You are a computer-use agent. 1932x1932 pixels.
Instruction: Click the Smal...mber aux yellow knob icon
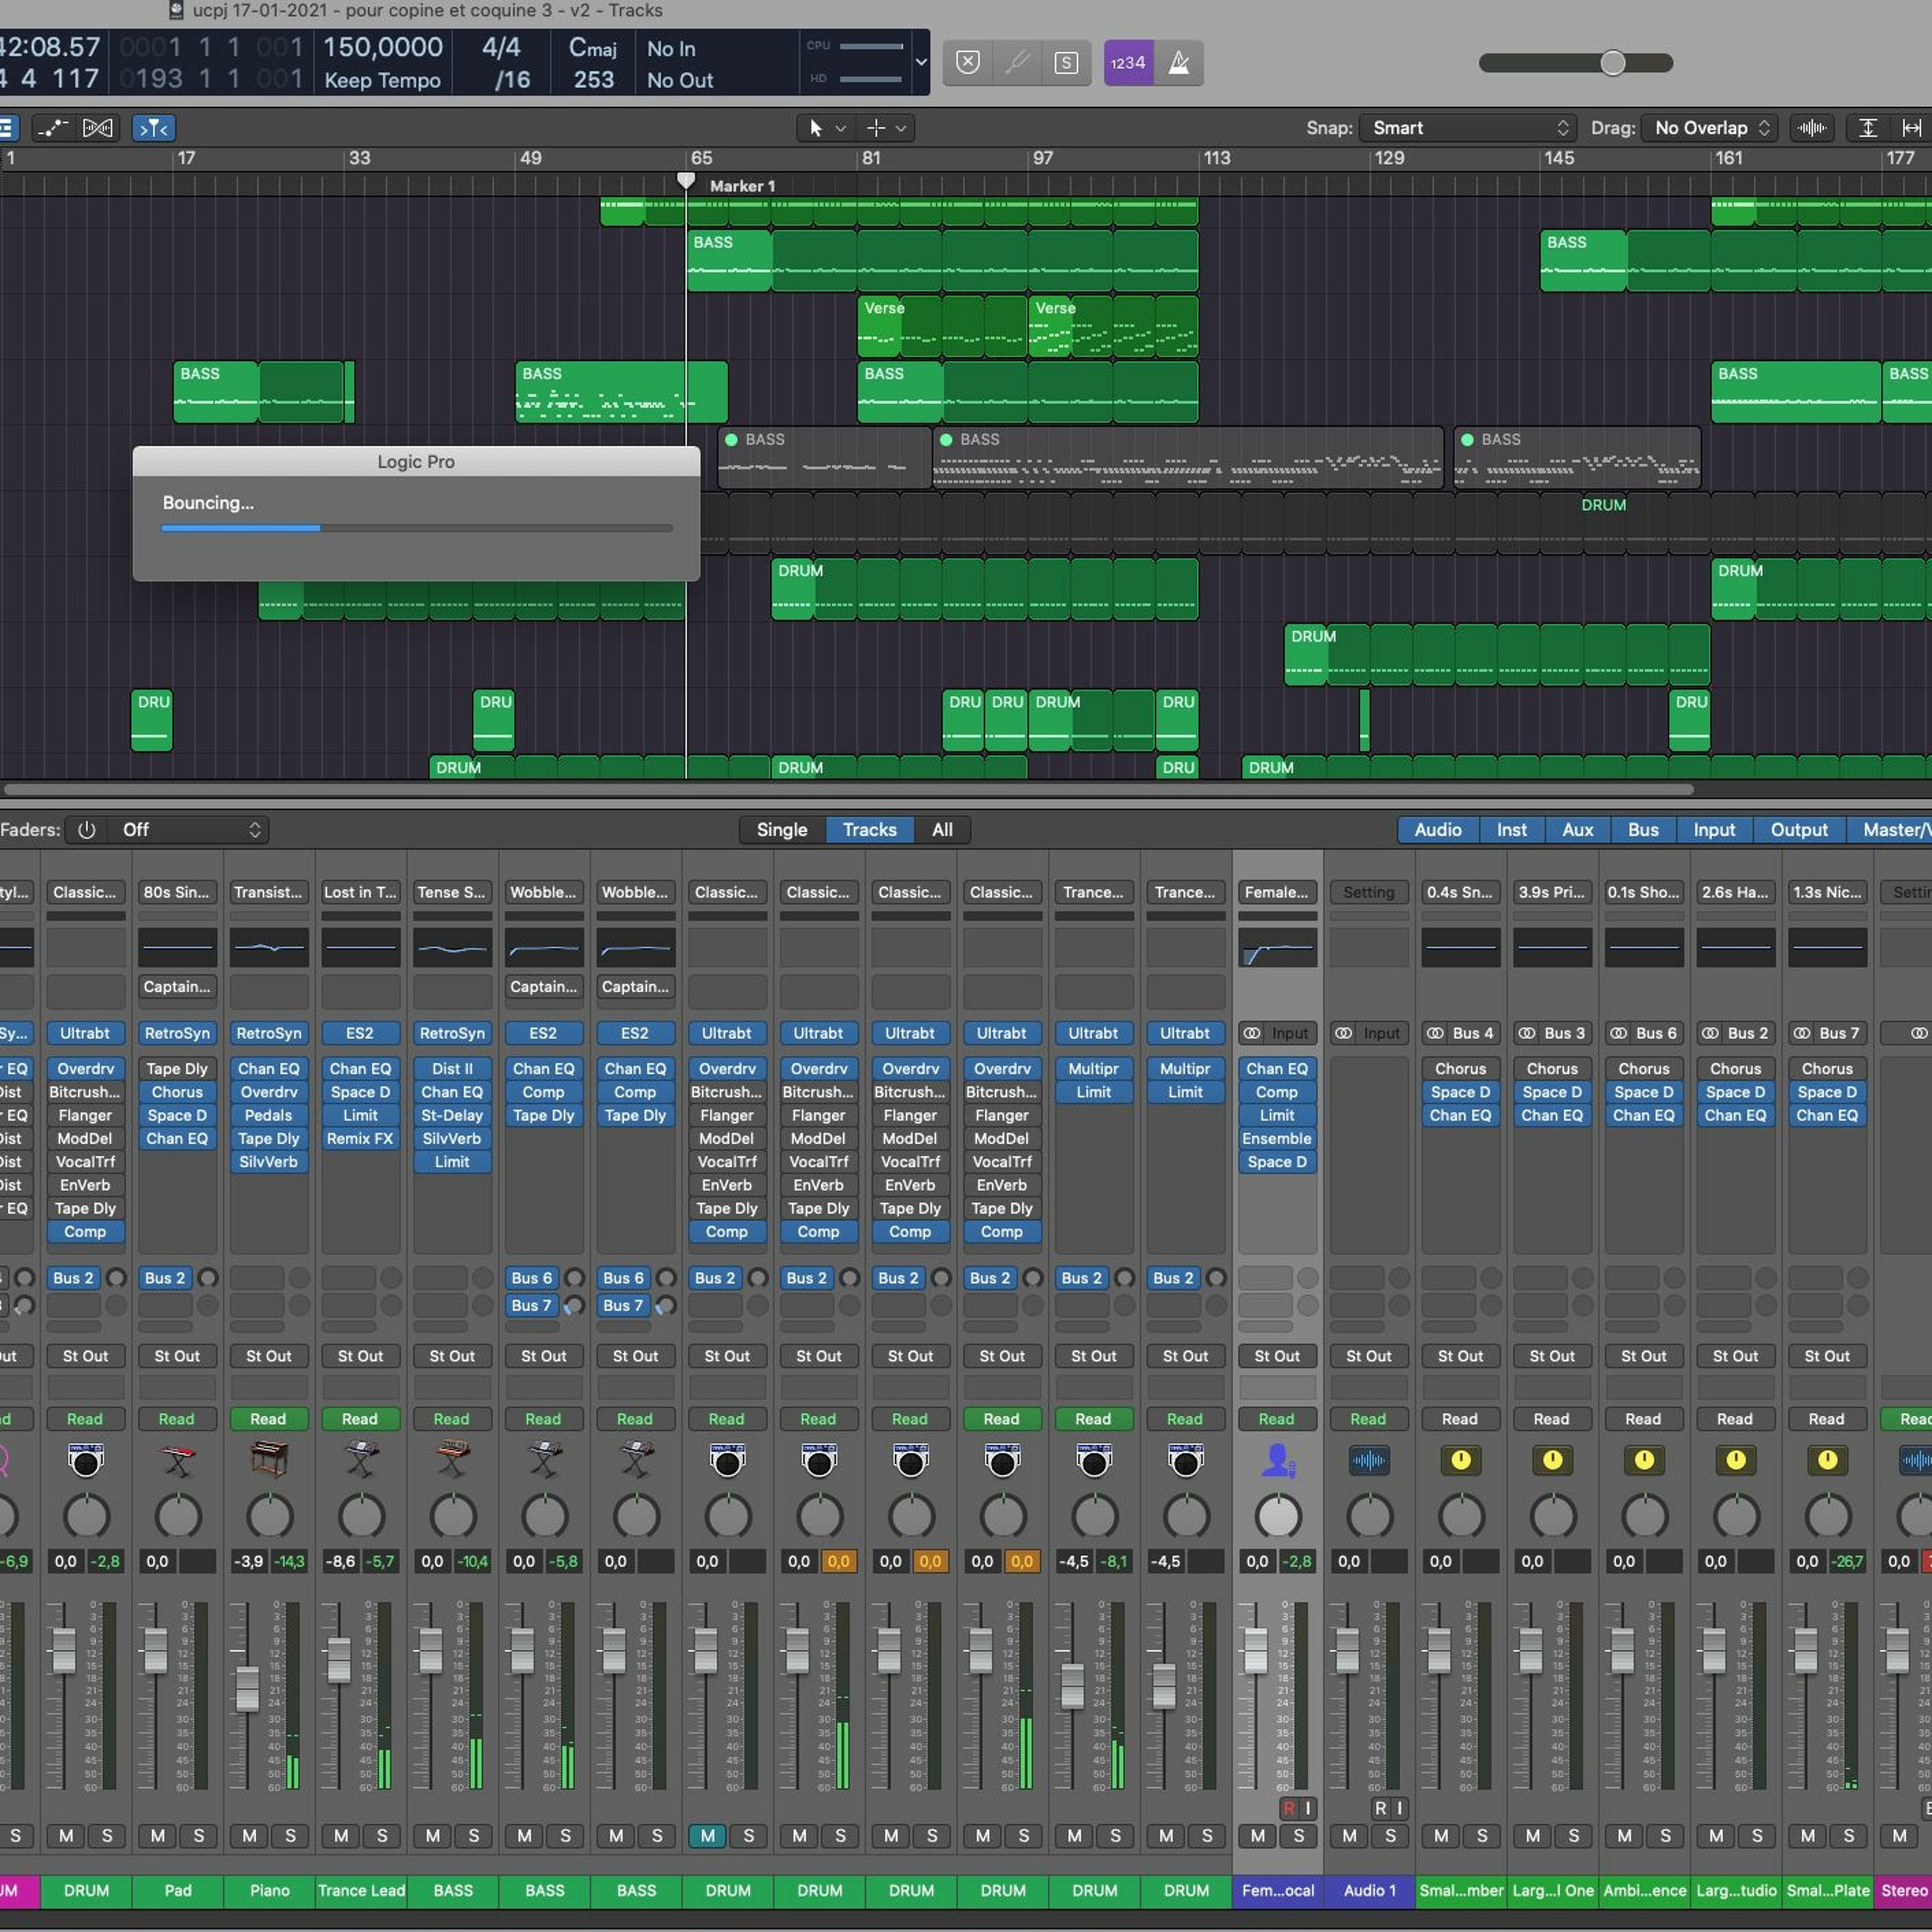click(1461, 1461)
